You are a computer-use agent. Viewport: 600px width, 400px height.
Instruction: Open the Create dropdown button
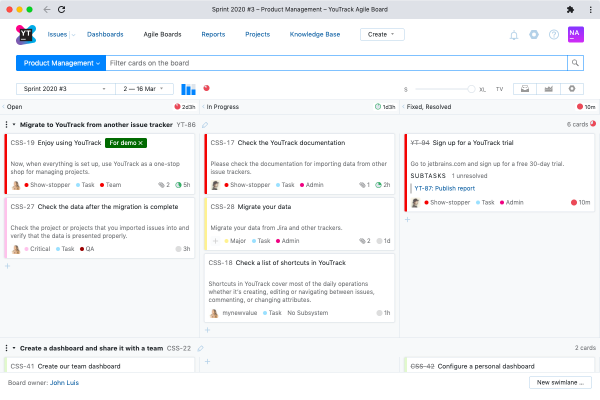(x=382, y=34)
